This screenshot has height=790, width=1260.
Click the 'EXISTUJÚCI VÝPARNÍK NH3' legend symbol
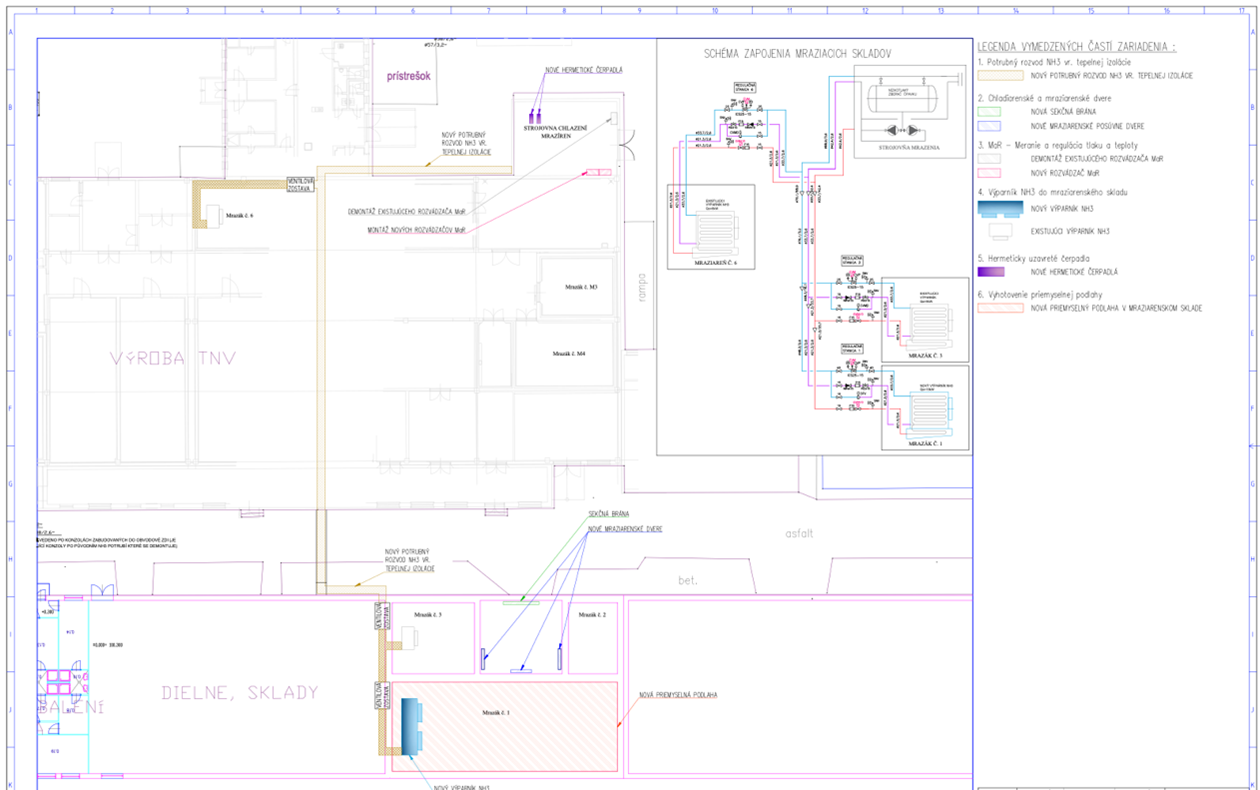click(1001, 231)
